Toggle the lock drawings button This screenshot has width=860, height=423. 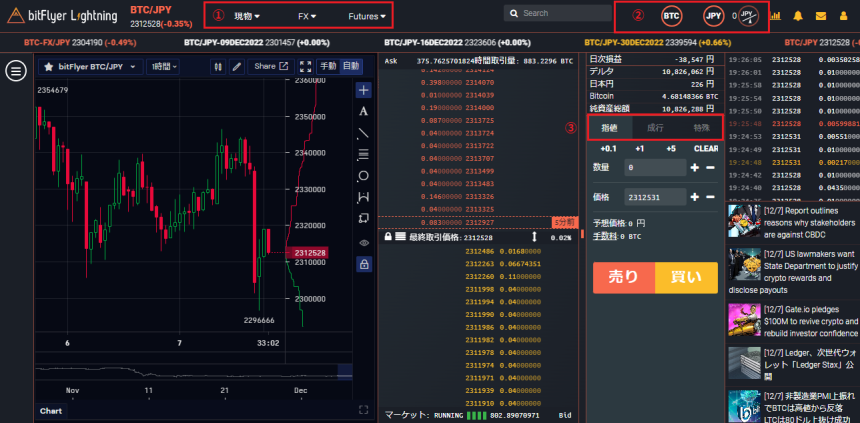(363, 264)
